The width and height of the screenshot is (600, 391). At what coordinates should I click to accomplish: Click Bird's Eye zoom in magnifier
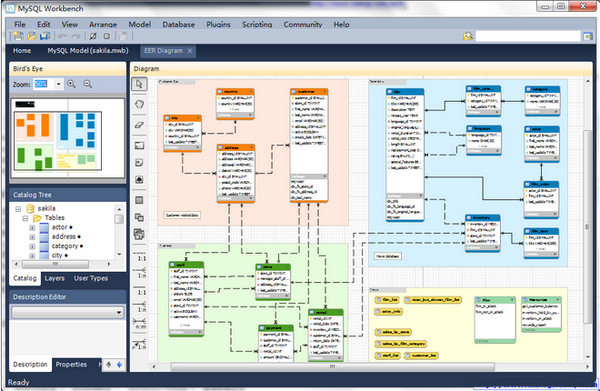(71, 84)
